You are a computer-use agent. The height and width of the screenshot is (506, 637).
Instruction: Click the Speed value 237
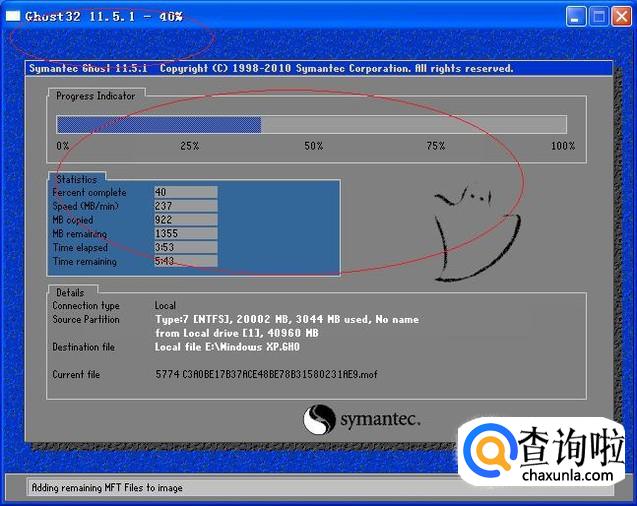[x=186, y=206]
